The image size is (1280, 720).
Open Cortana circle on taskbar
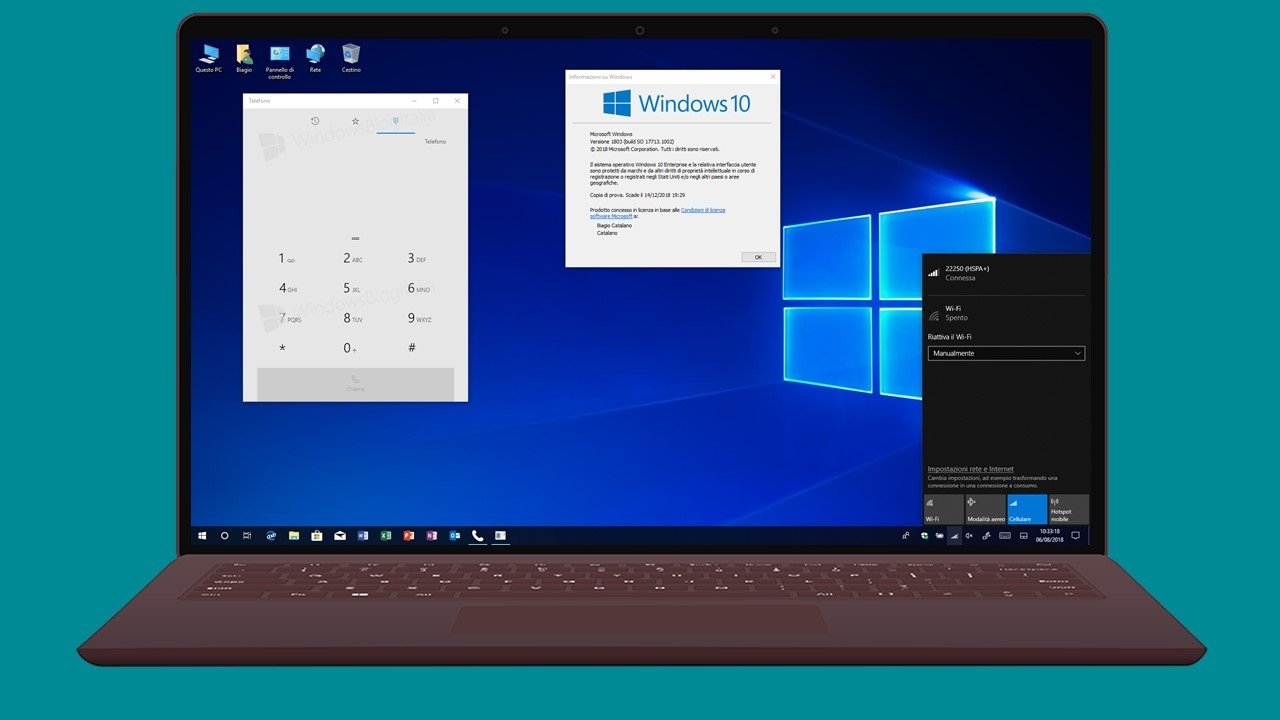[x=225, y=536]
